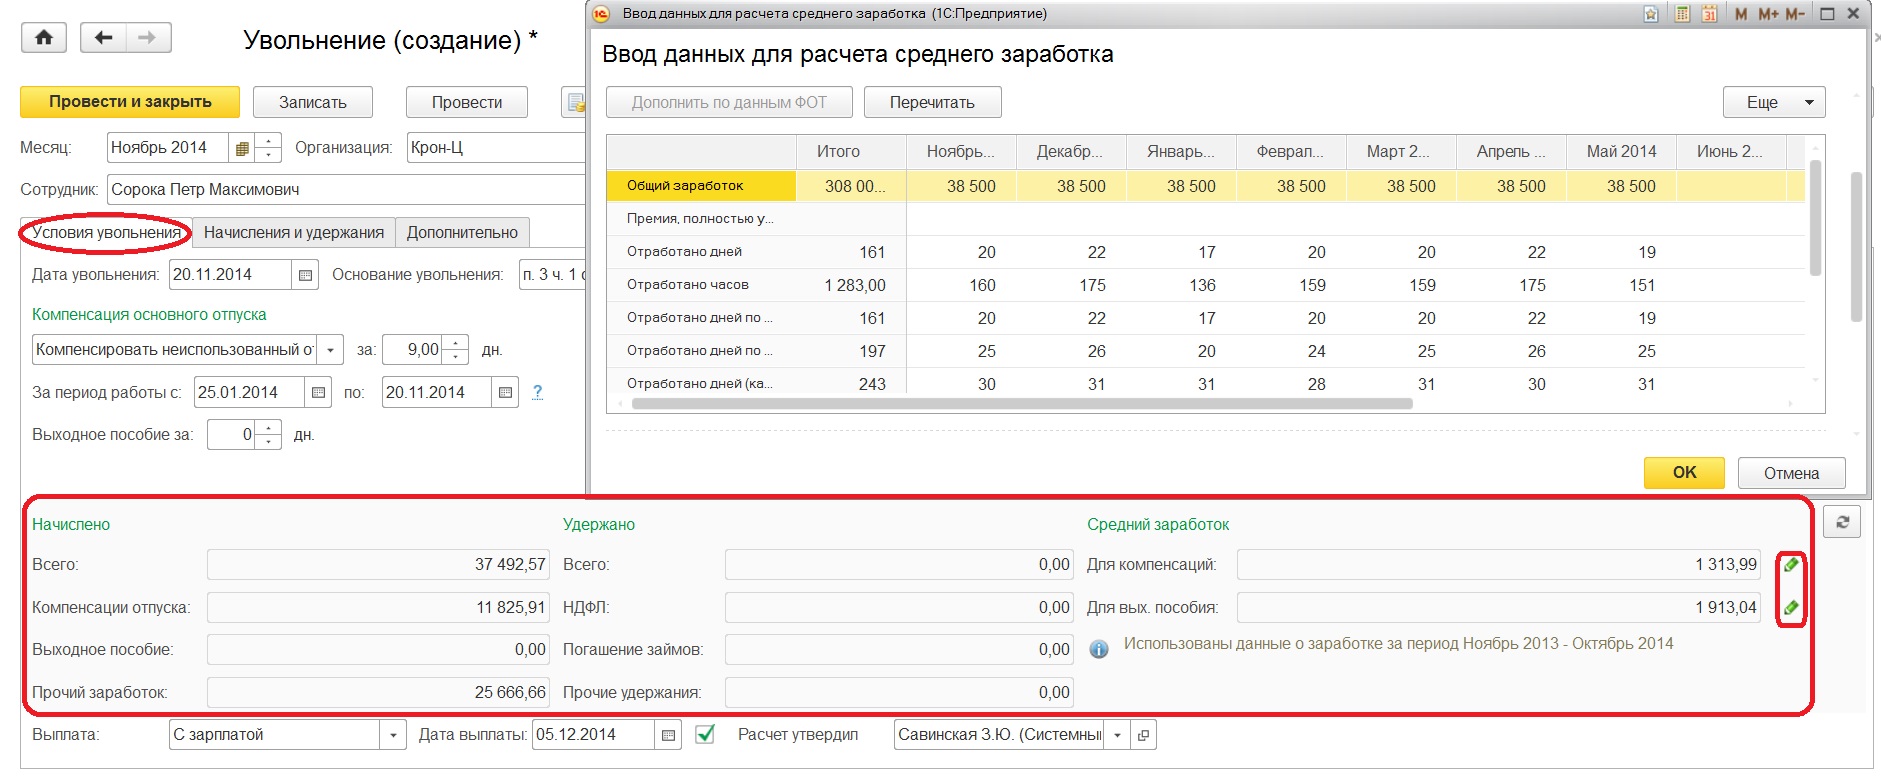Click the horizontal scrollbar under earnings table
1881x781 pixels.
[1020, 404]
